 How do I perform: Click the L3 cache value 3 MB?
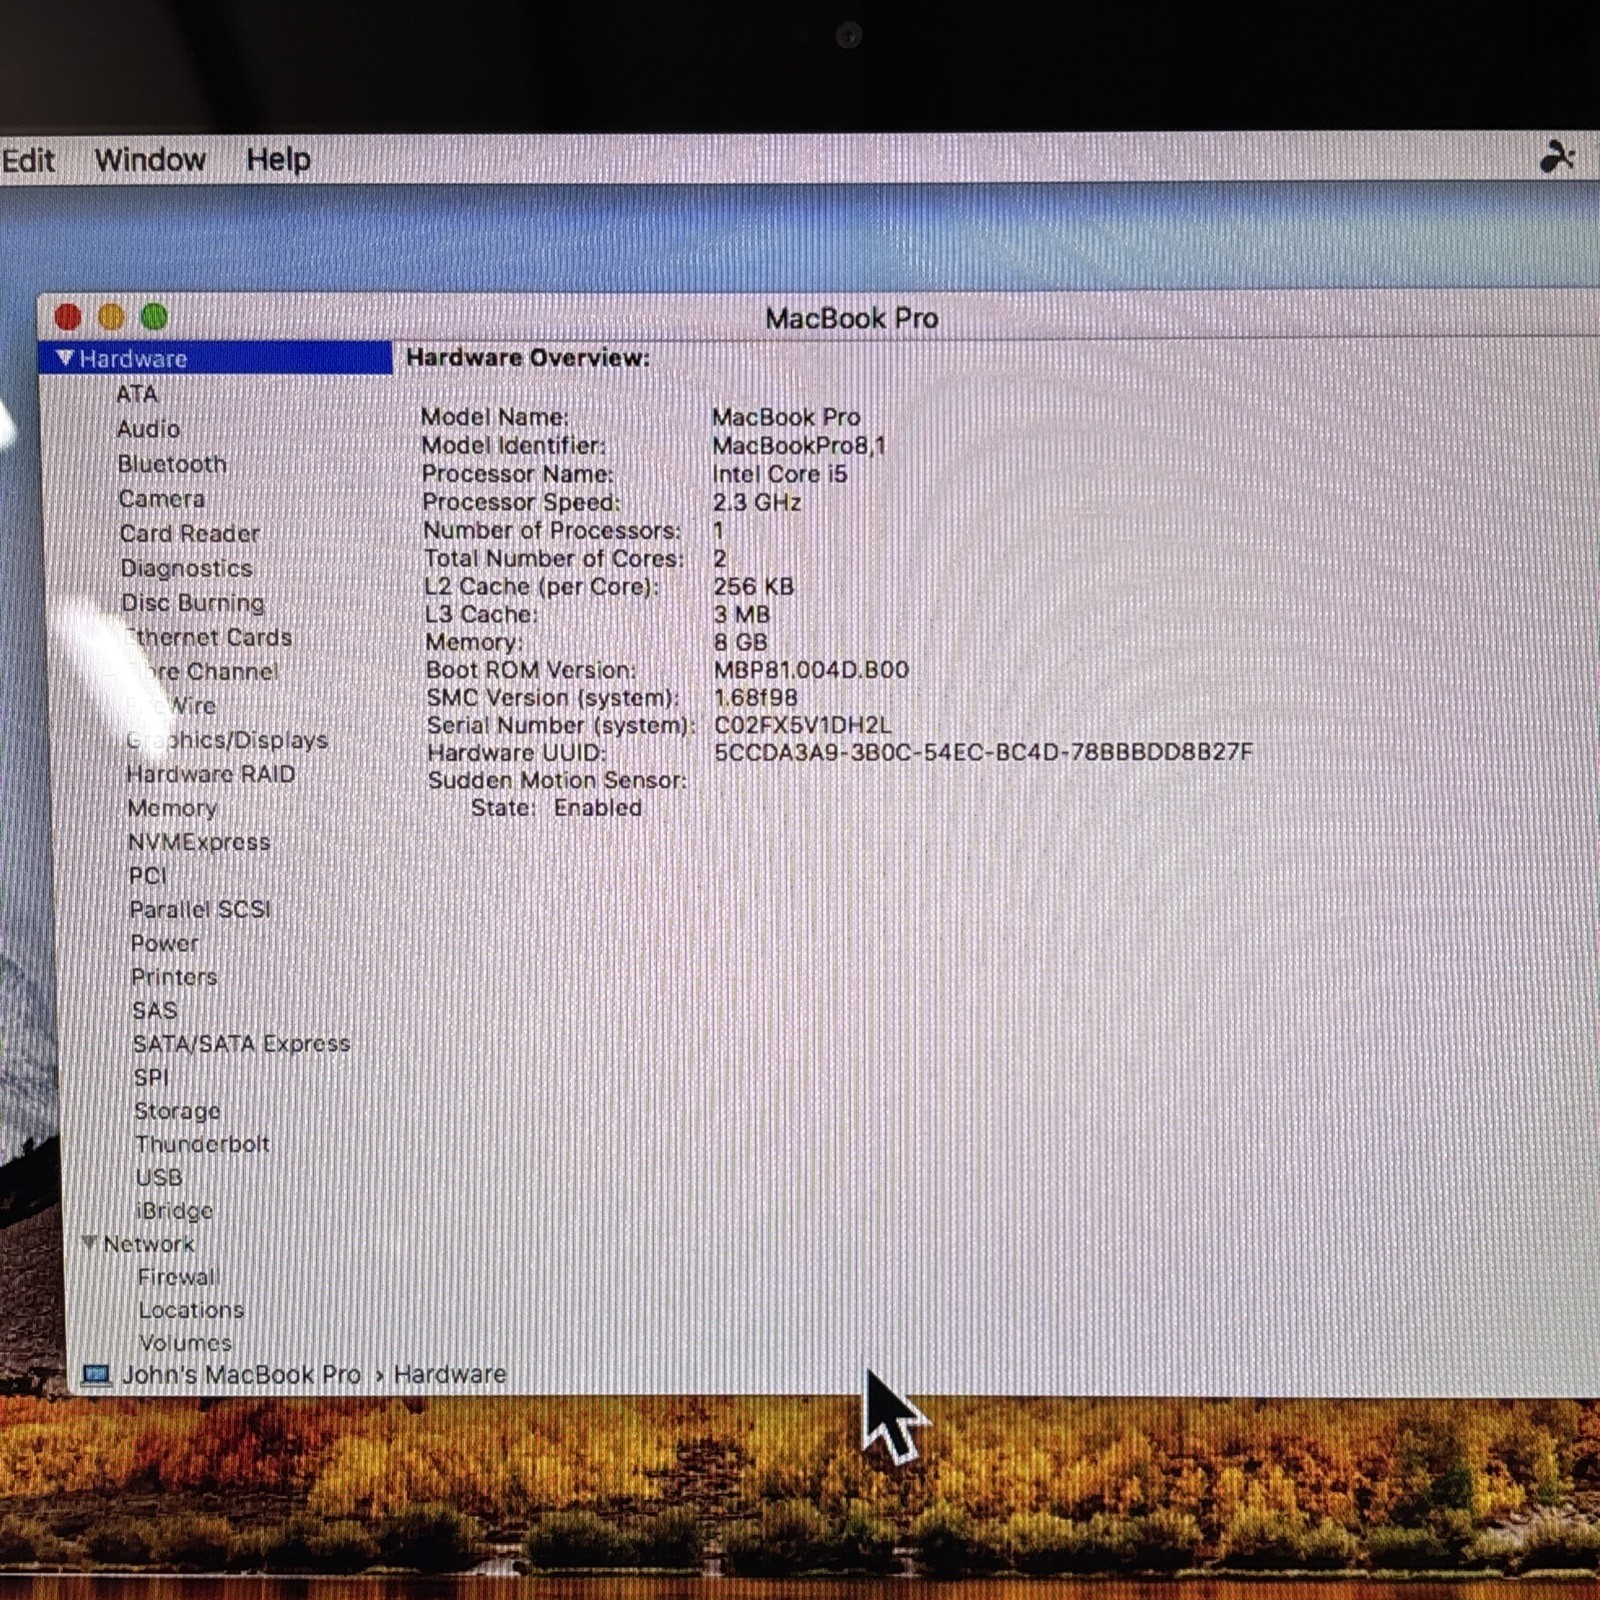[x=742, y=614]
